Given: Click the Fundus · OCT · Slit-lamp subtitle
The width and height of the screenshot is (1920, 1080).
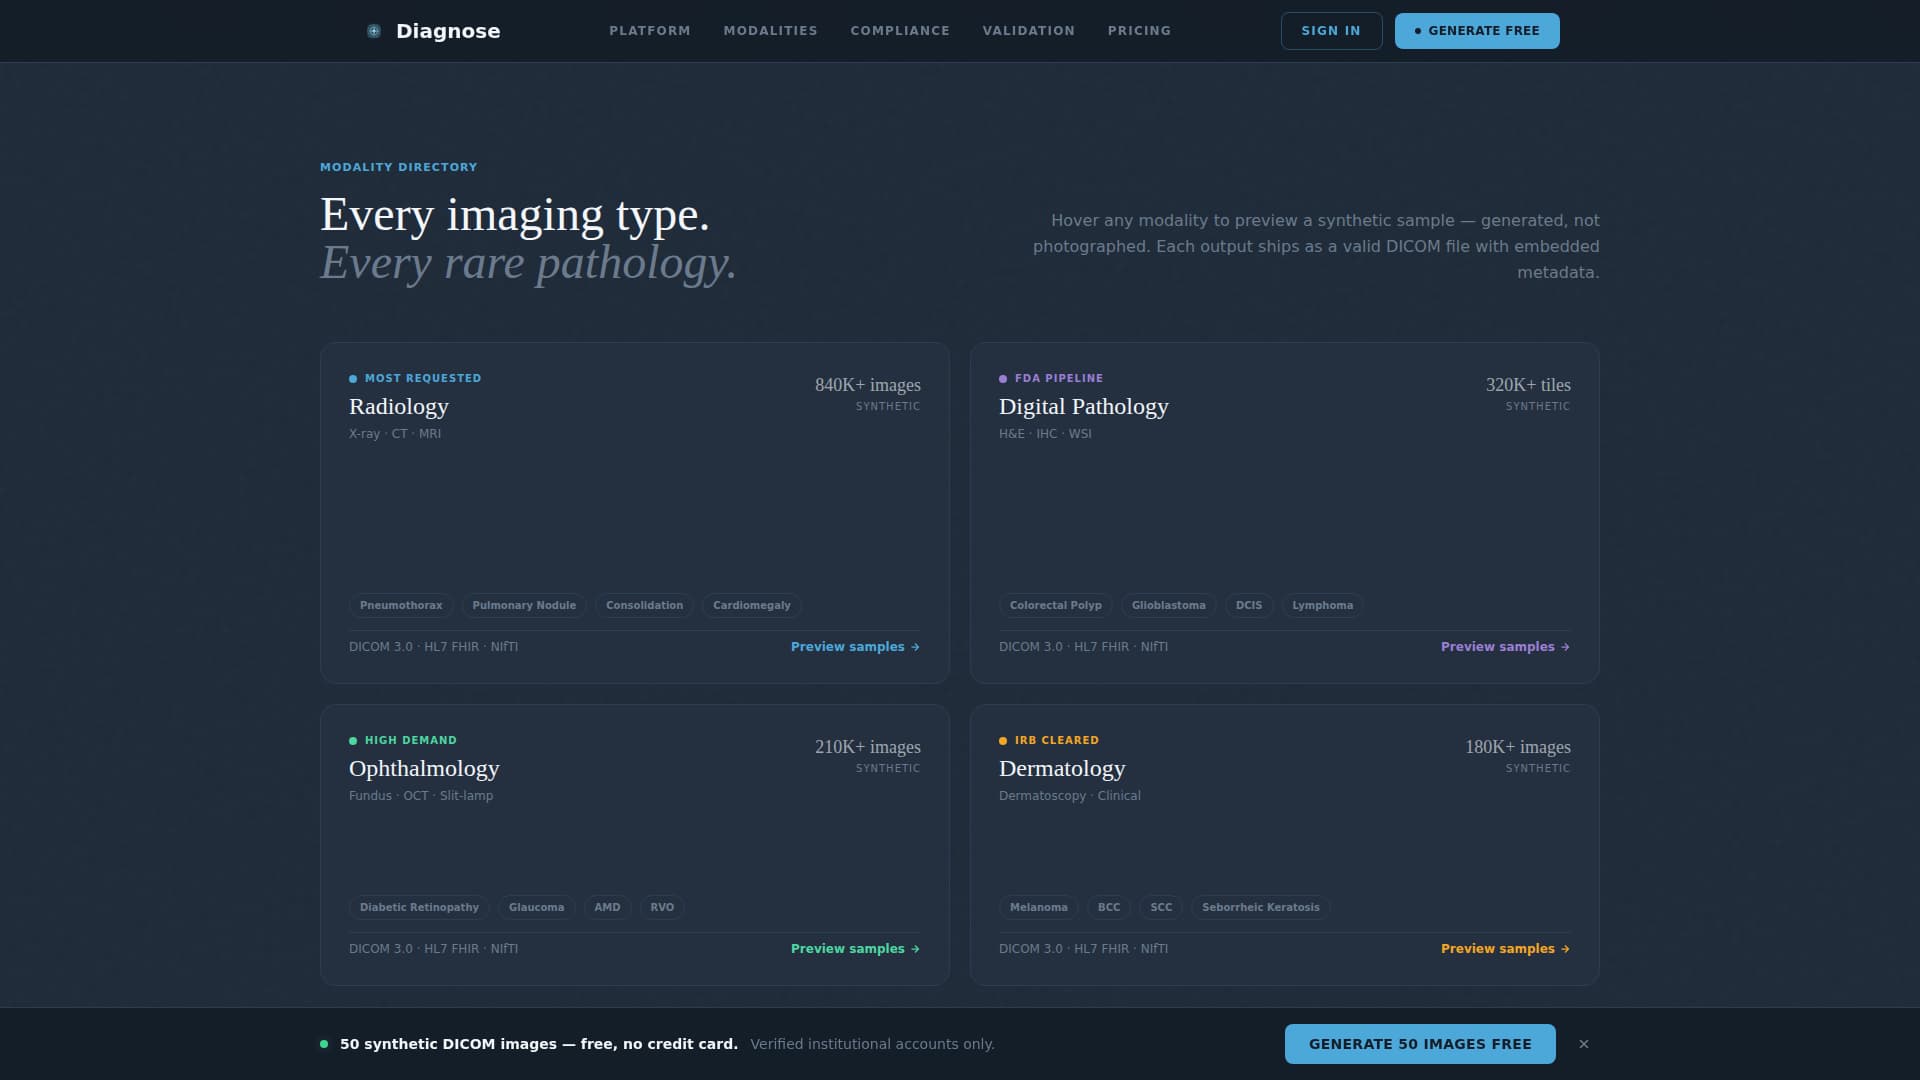Looking at the screenshot, I should point(421,796).
